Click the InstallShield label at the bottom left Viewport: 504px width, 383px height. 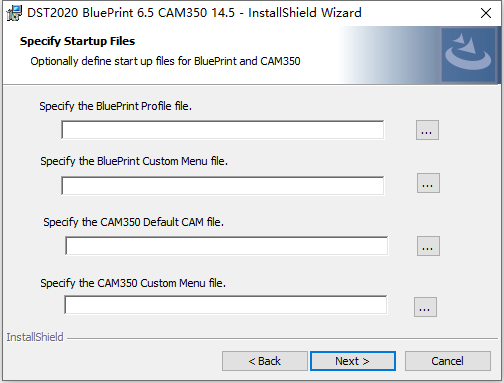[35, 337]
